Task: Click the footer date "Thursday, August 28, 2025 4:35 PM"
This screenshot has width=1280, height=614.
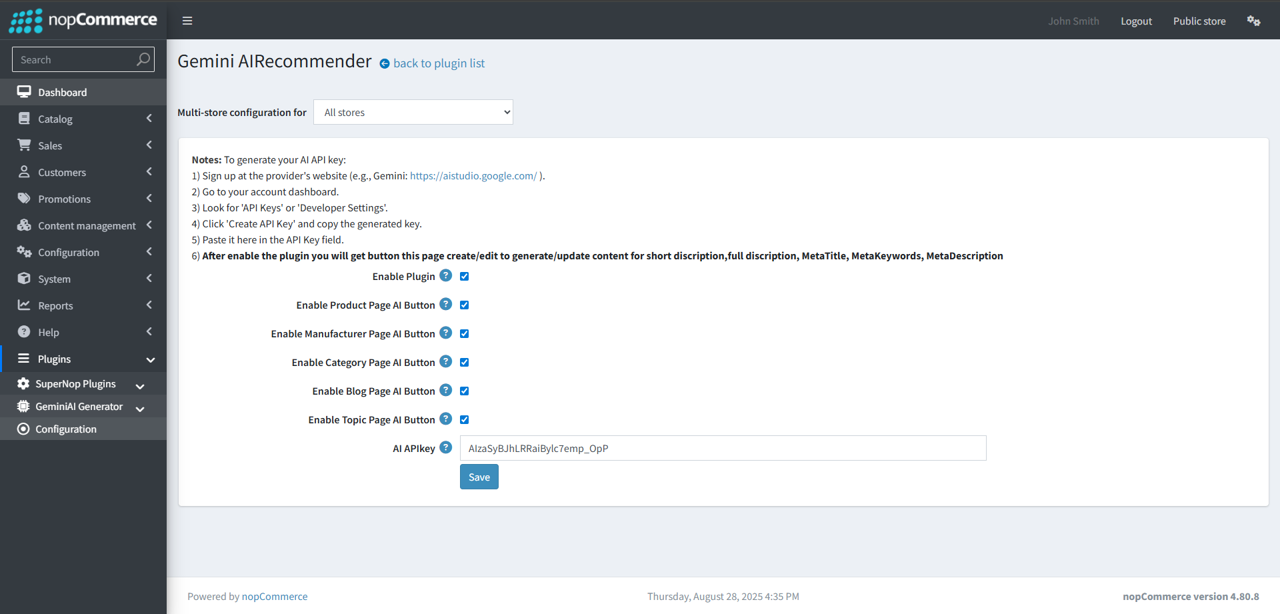Action: point(723,596)
